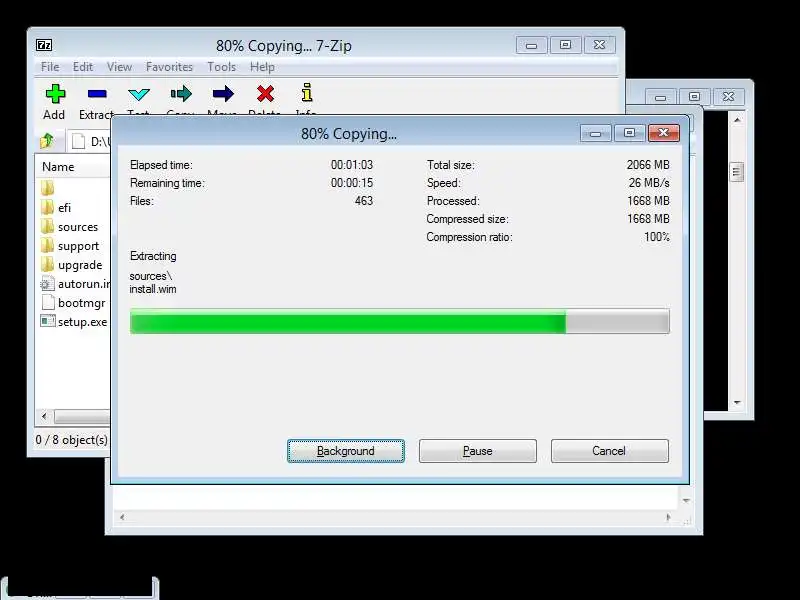The image size is (800, 600).
Task: Click the 100% compression ratio value
Action: (657, 237)
